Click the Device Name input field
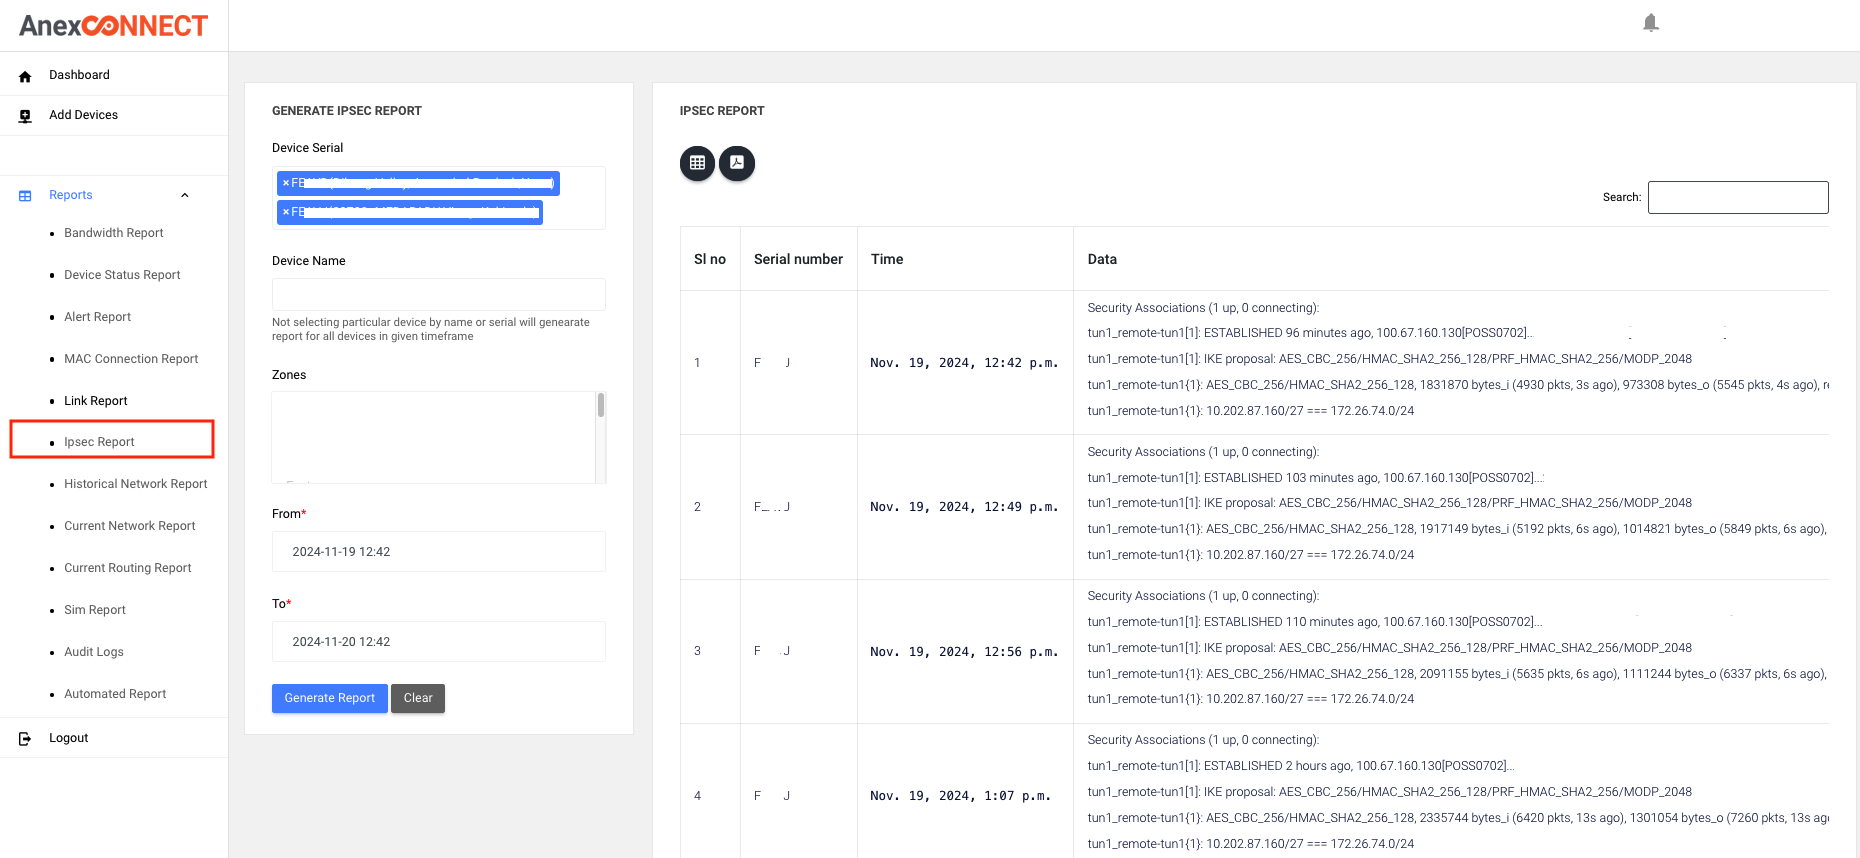The height and width of the screenshot is (858, 1860). pos(438,295)
